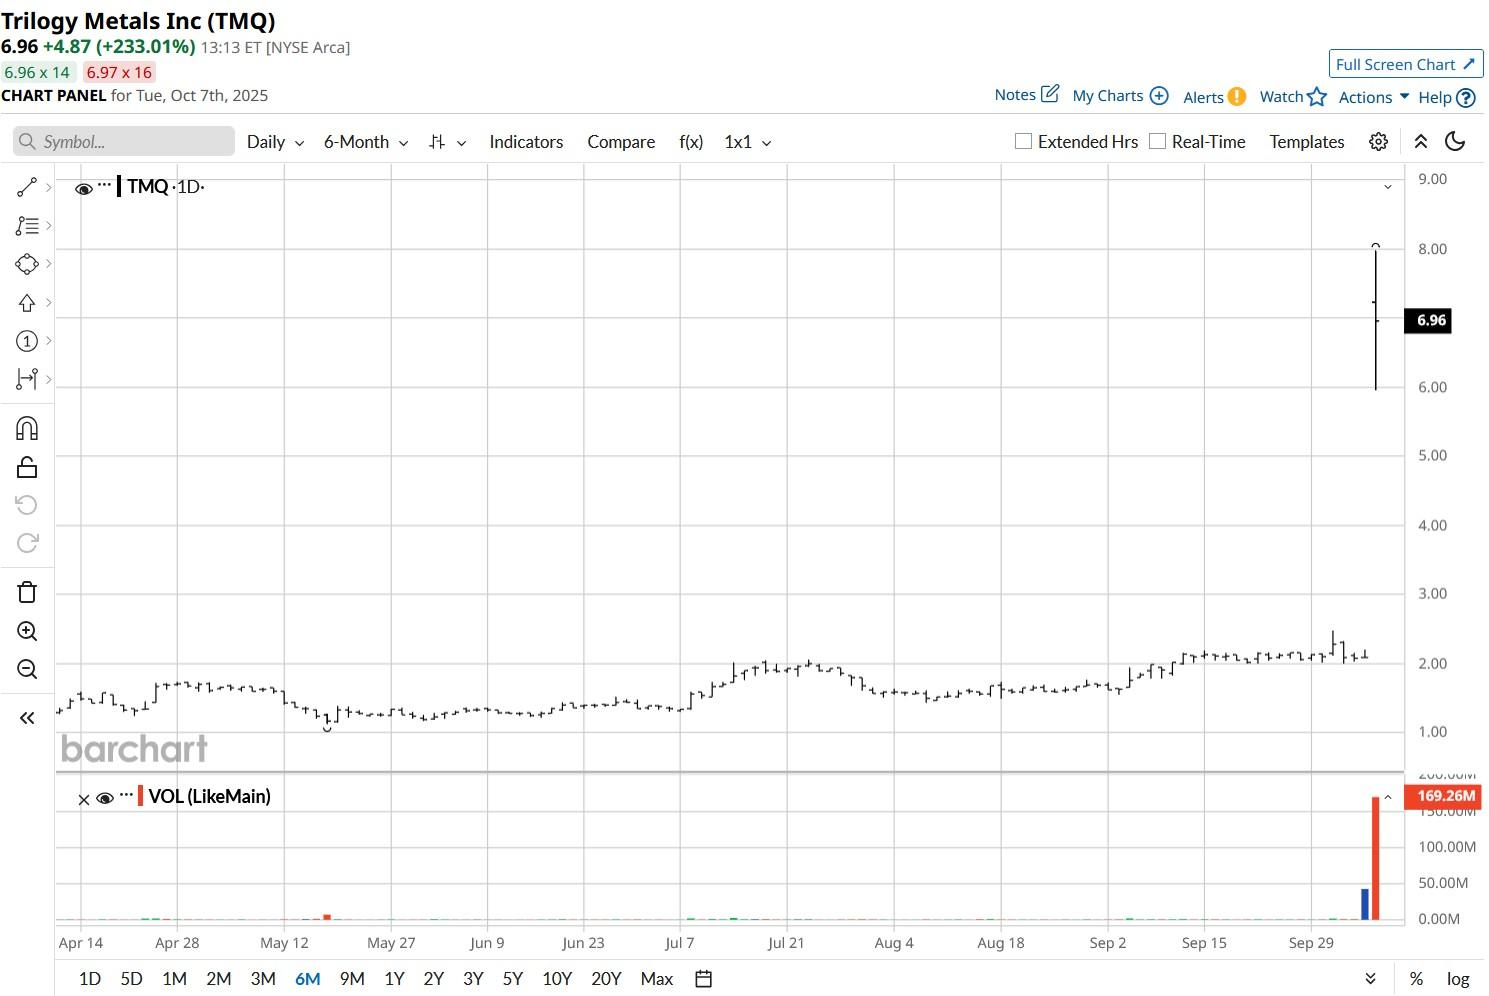The height and width of the screenshot is (996, 1489).
Task: Open Alerts for TMQ
Action: click(1214, 97)
